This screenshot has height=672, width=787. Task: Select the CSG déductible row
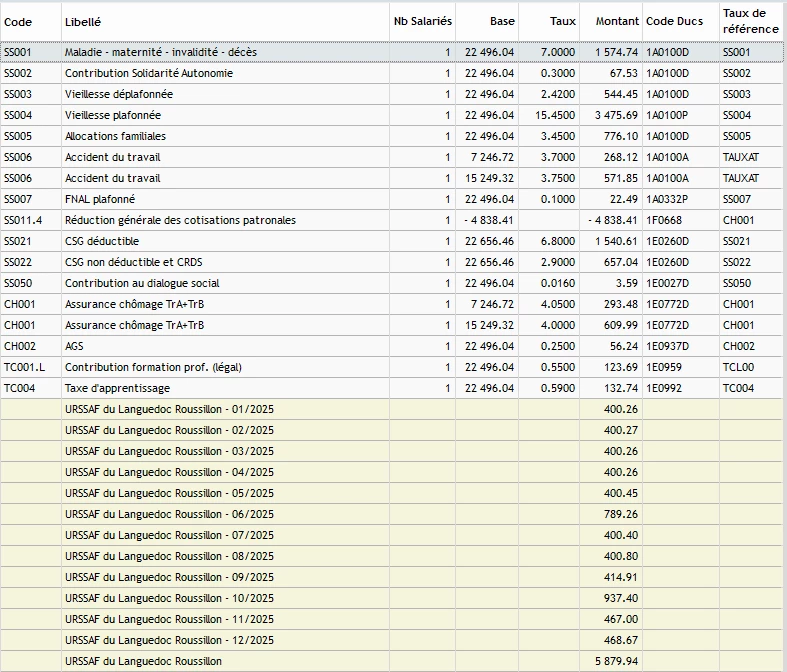pos(391,241)
